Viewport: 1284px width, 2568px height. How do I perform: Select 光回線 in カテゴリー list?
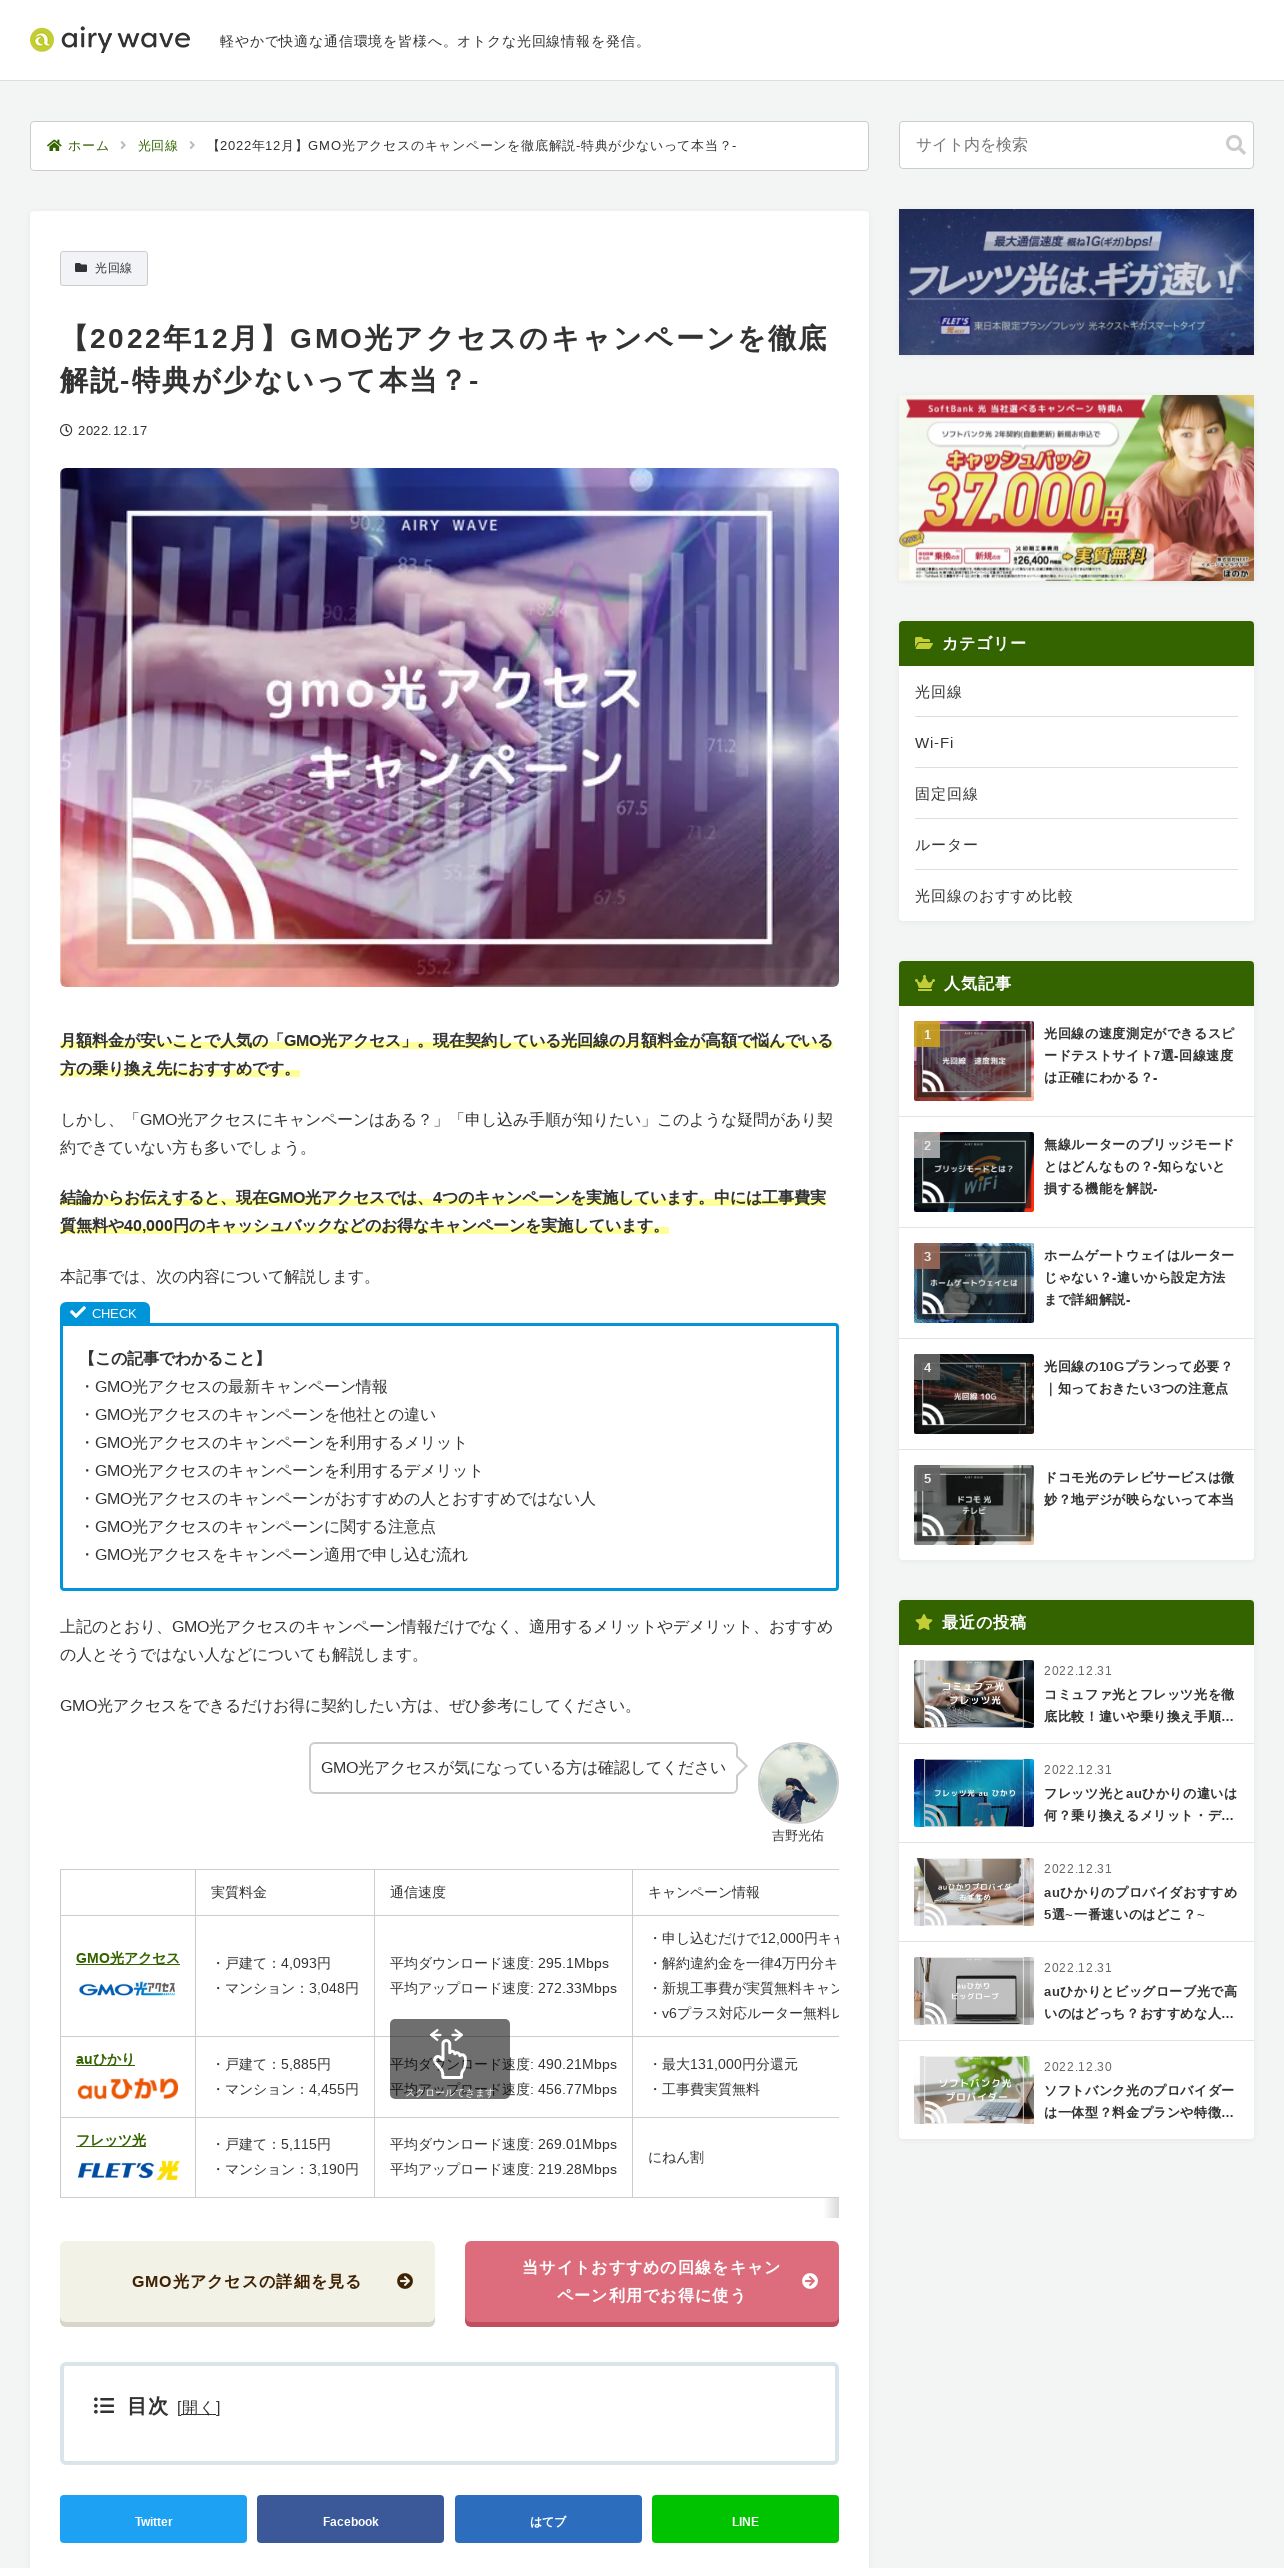pos(1076,692)
